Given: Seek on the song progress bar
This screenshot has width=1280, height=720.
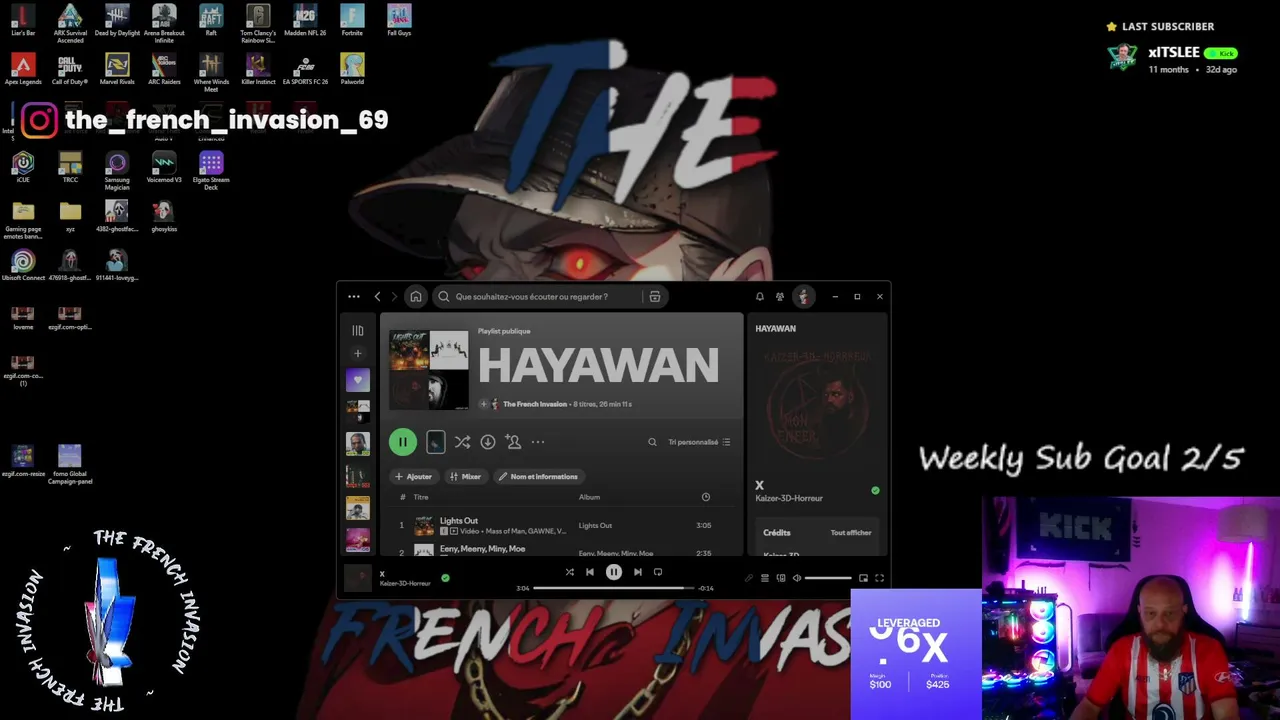Looking at the screenshot, I should tap(614, 588).
